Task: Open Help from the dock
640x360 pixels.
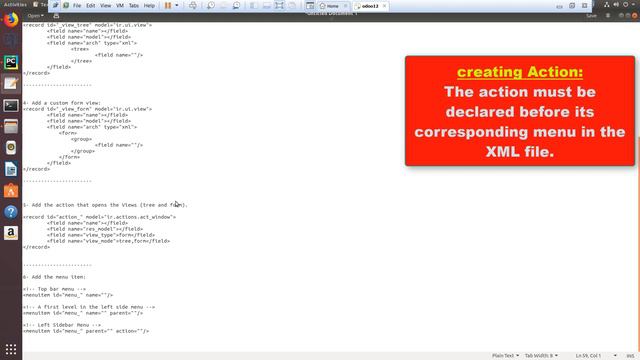Action: coord(11,212)
